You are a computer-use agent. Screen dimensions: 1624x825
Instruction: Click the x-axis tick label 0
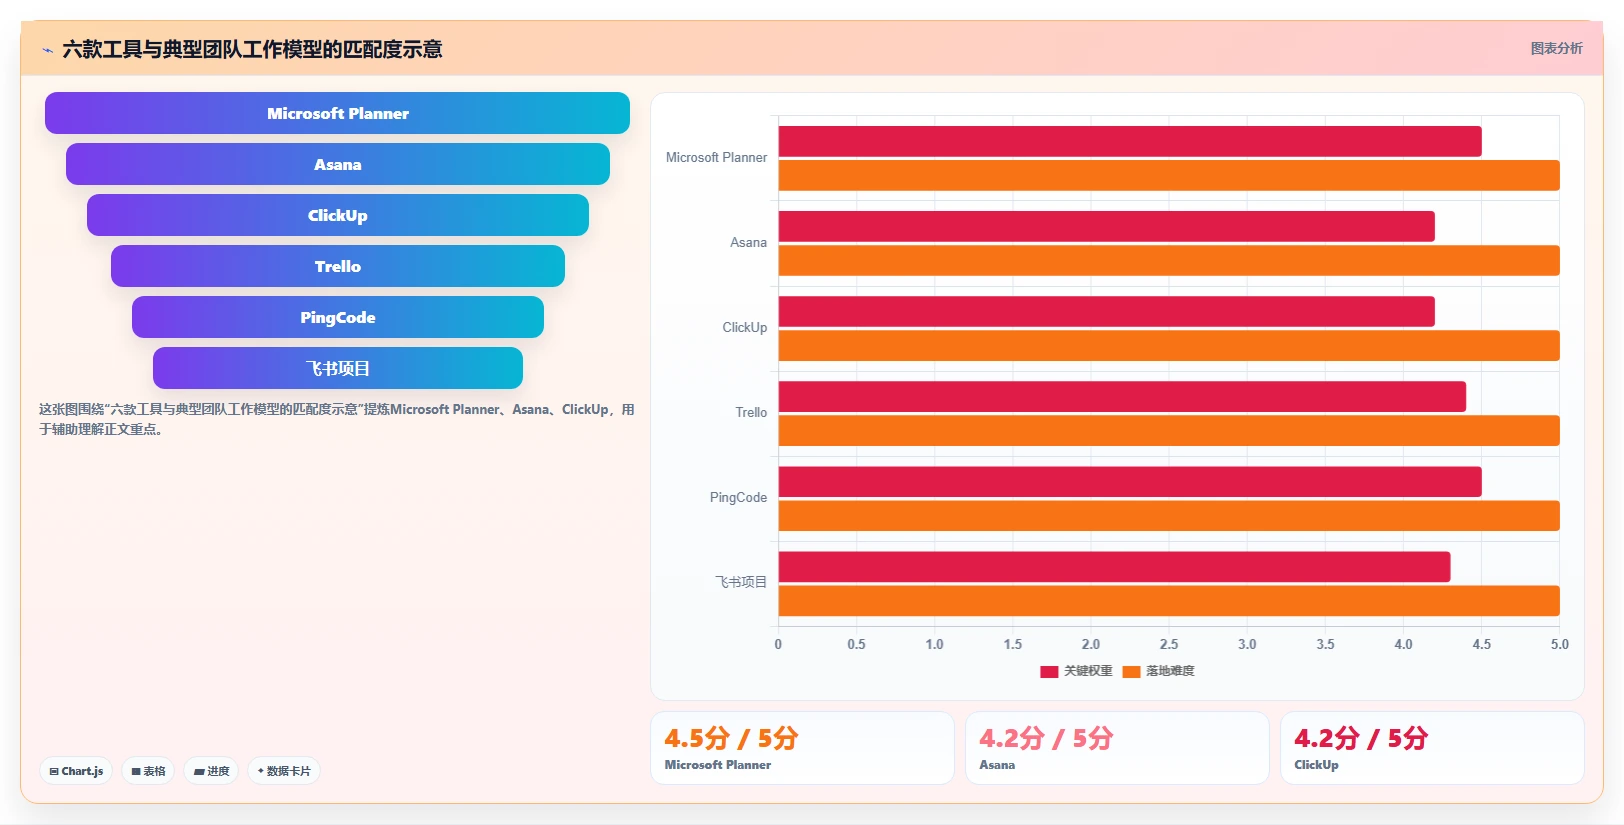click(778, 645)
